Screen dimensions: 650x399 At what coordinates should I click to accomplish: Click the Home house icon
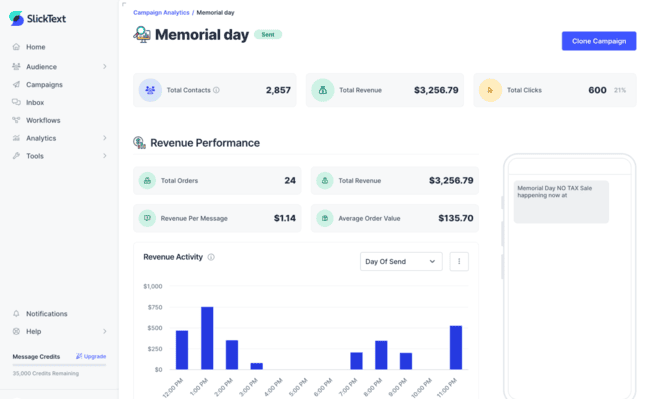(16, 47)
